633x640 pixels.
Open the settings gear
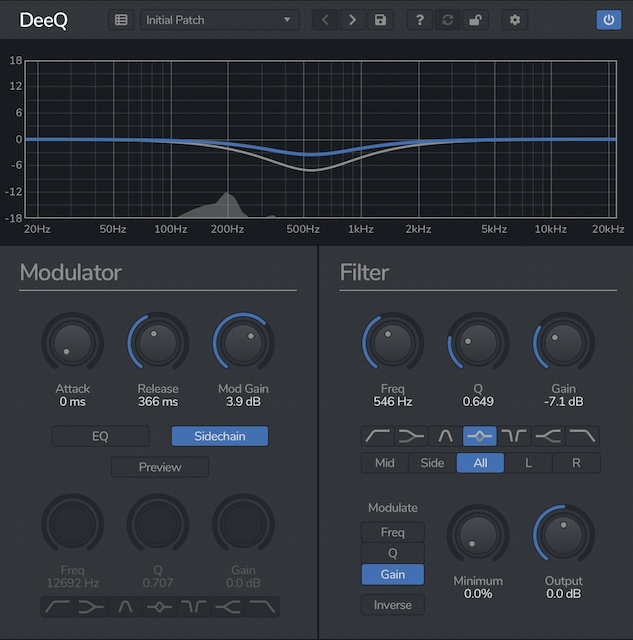[x=515, y=20]
